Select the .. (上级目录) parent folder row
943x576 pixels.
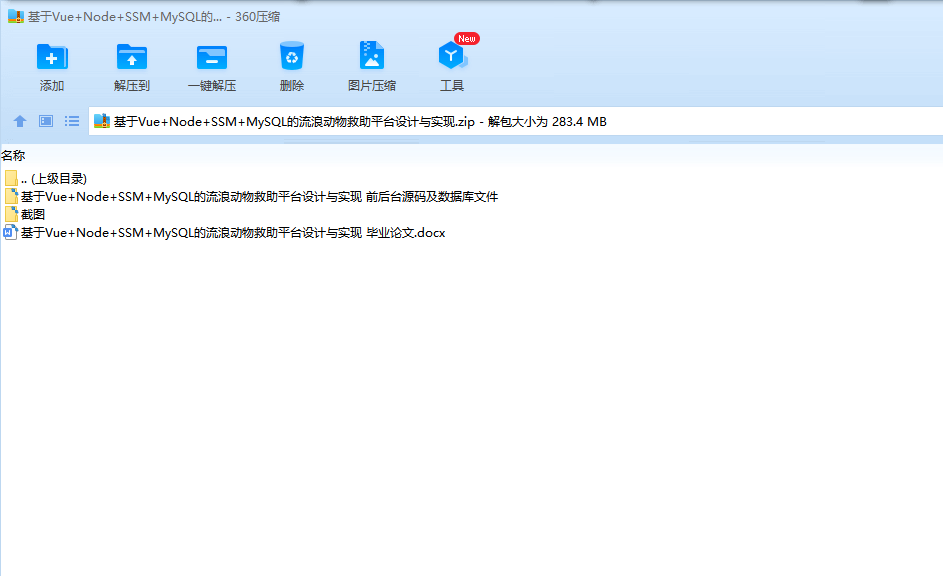(46, 179)
